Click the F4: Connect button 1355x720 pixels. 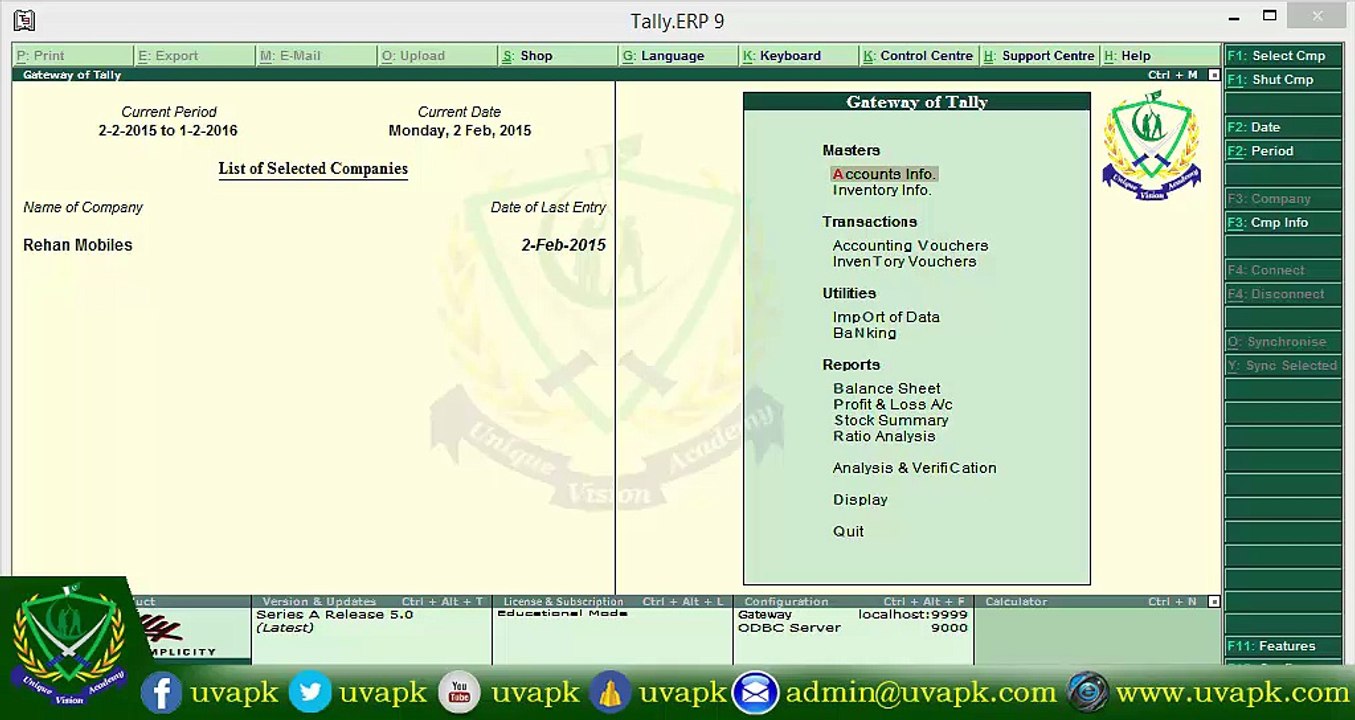point(1283,270)
